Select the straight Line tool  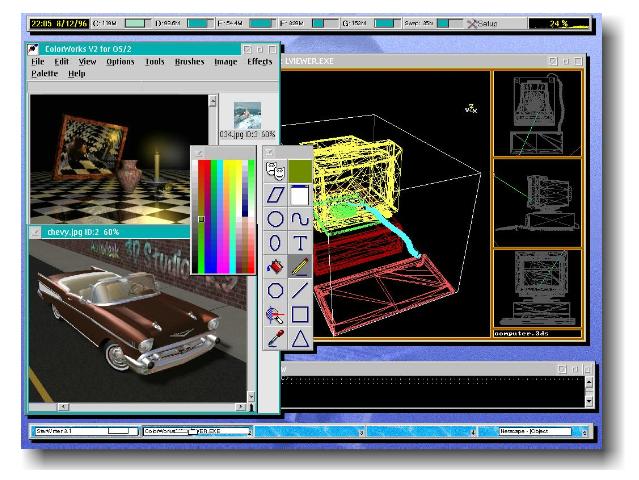pyautogui.click(x=300, y=291)
